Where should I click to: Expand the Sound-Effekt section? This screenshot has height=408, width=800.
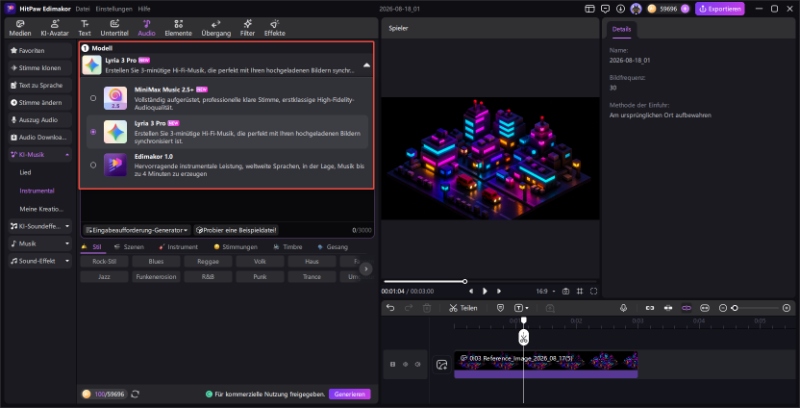[67, 261]
